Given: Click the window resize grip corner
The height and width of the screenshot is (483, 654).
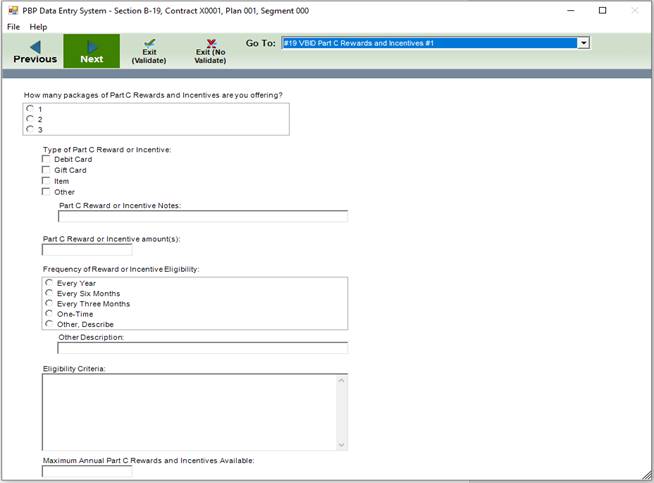Looking at the screenshot, I should pyautogui.click(x=647, y=475).
